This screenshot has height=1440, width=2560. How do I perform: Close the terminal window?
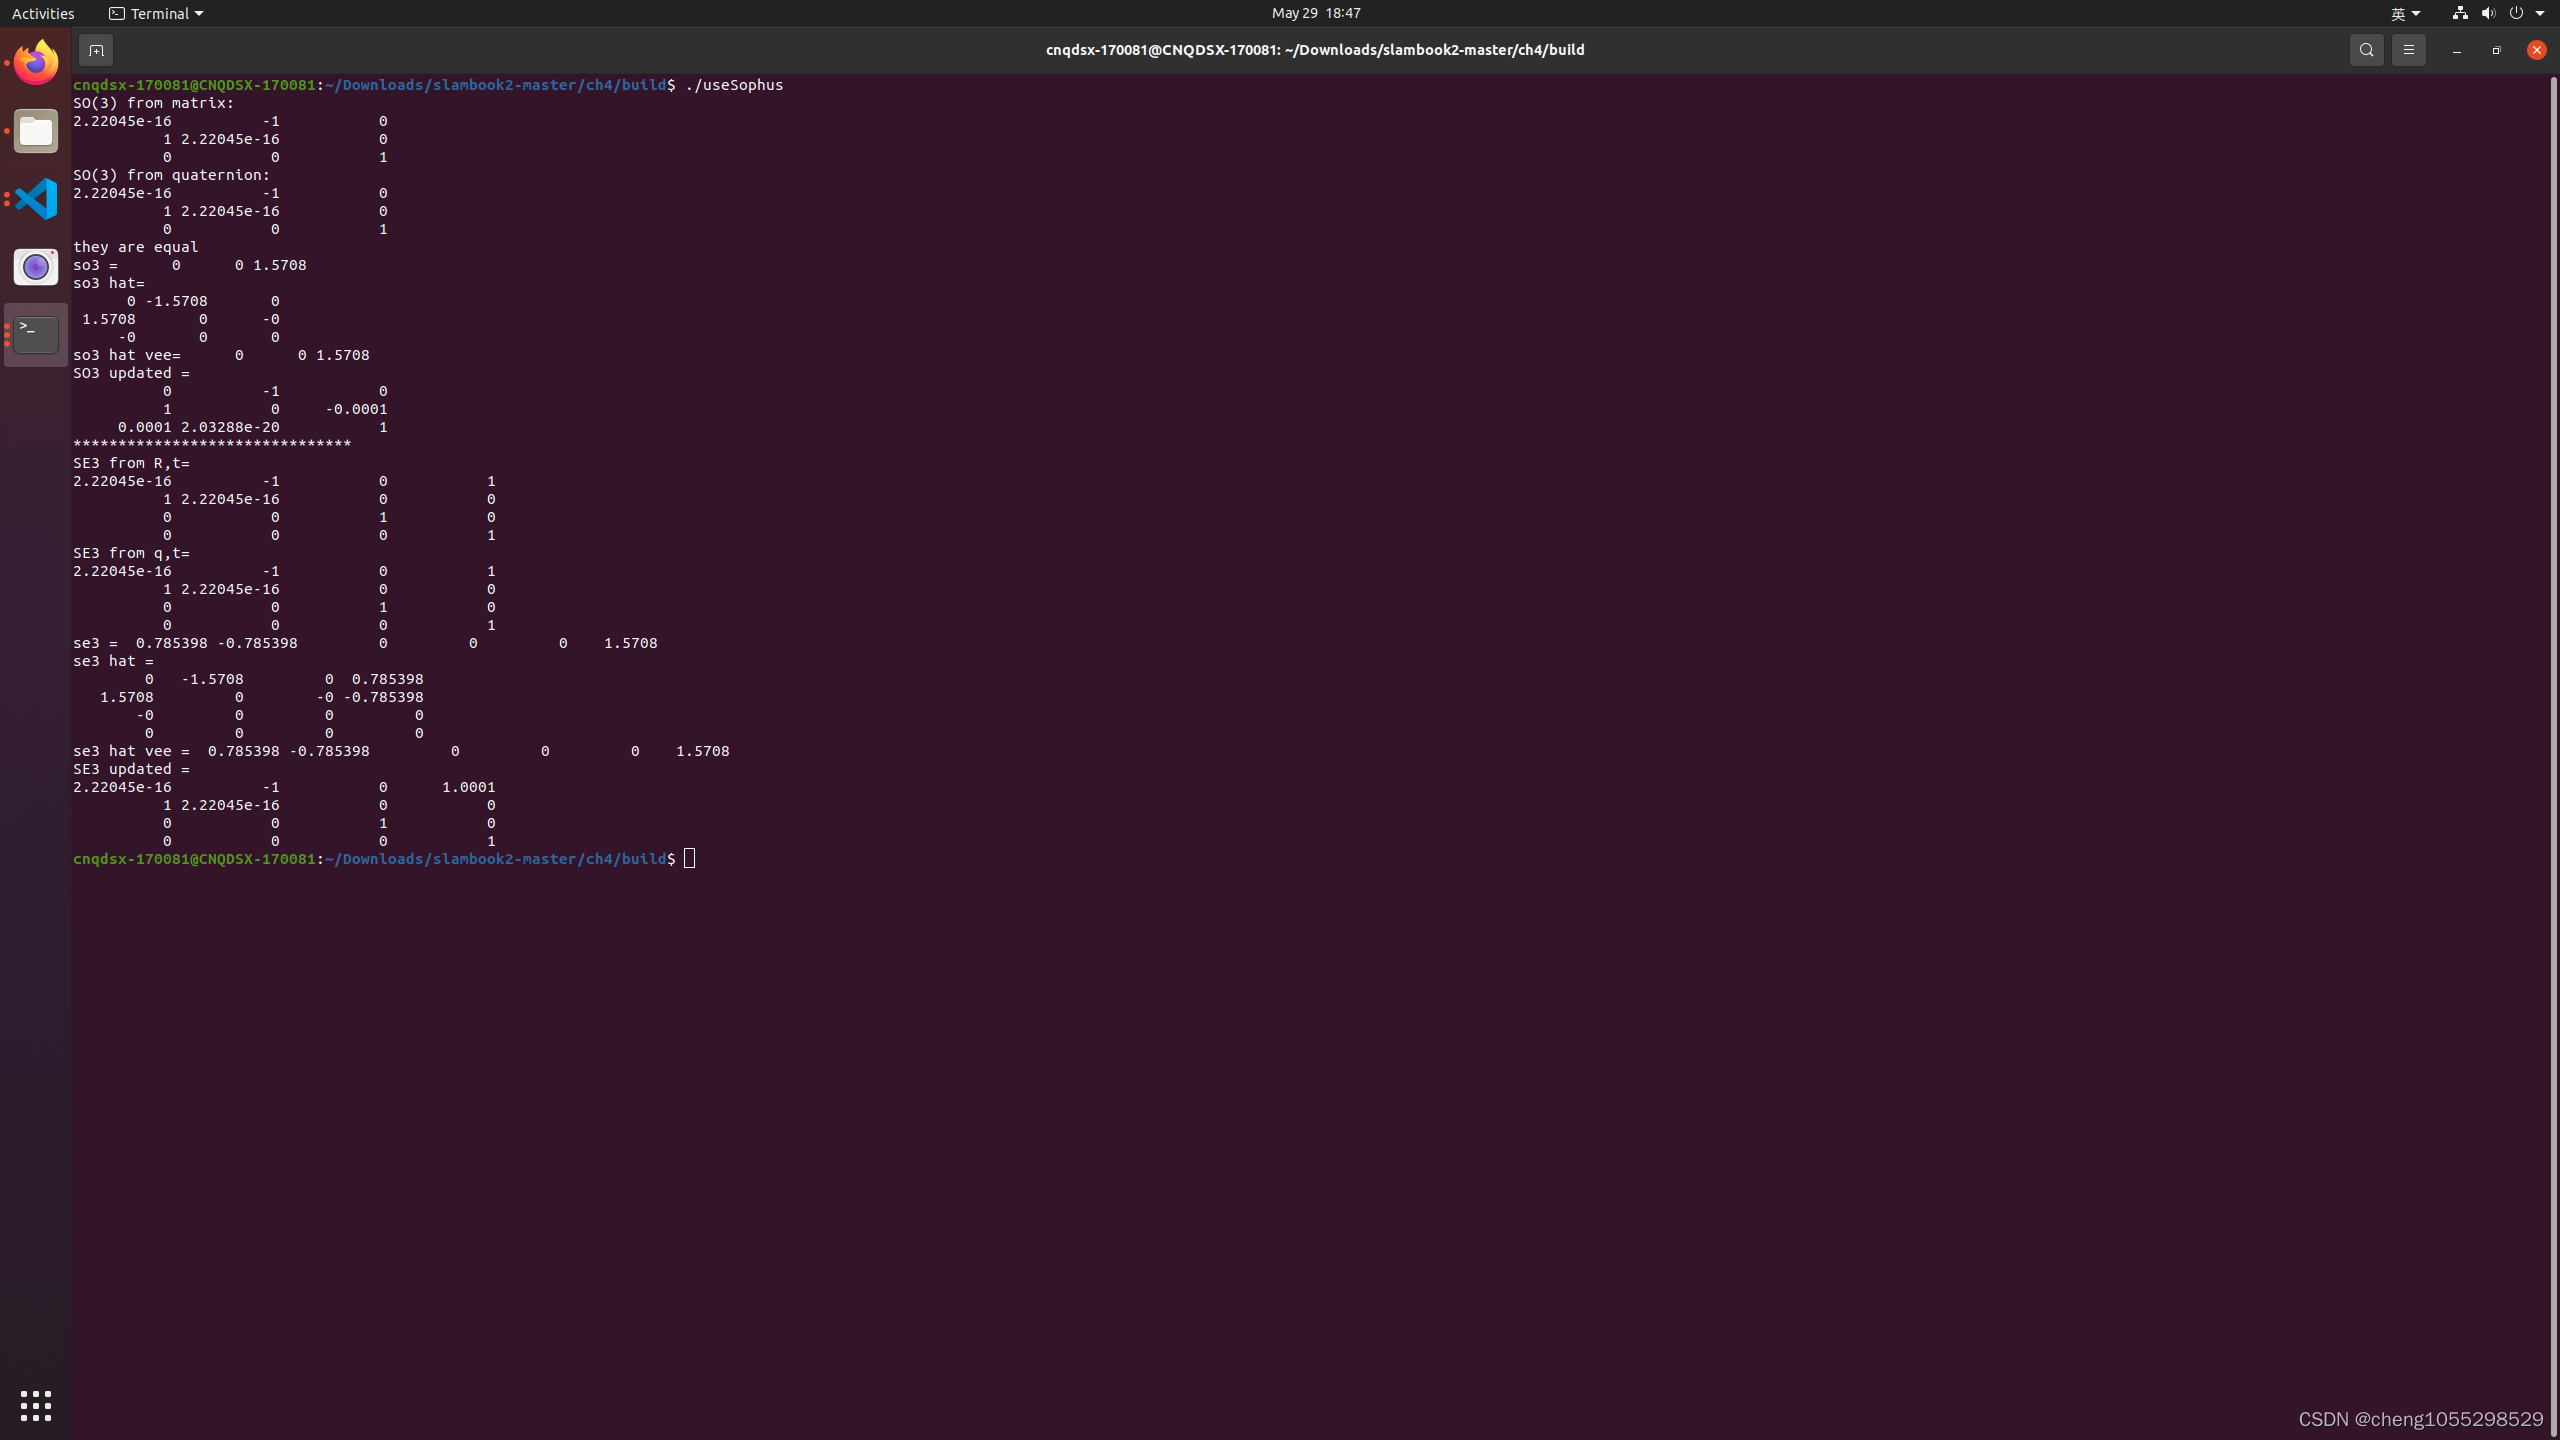tap(2536, 50)
